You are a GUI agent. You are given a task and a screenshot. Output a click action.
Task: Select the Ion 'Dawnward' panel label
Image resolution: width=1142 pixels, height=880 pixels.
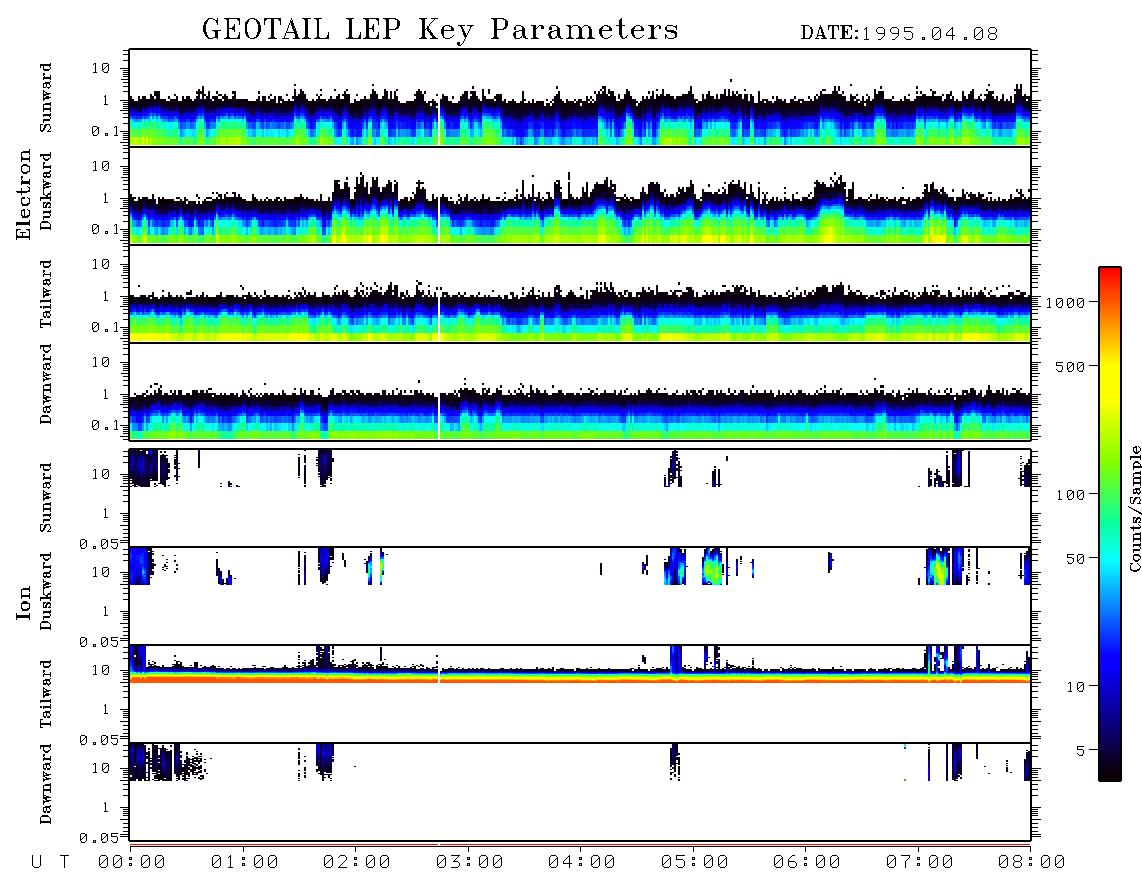[46, 785]
